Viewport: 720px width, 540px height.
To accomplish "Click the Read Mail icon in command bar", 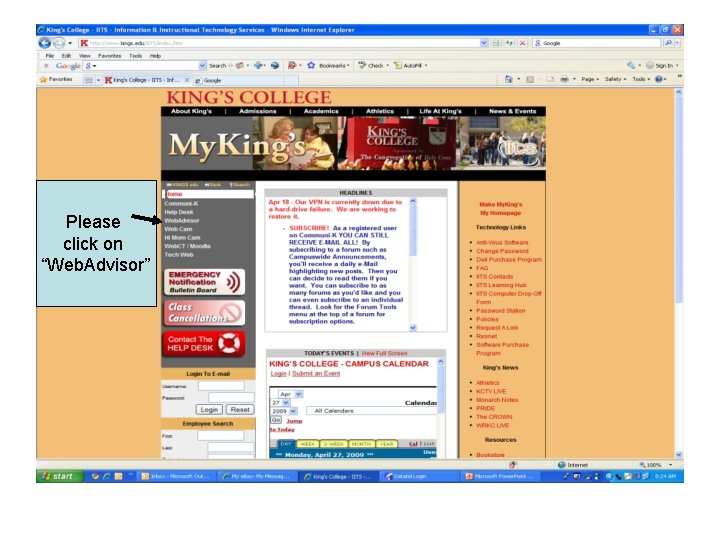I will point(550,79).
